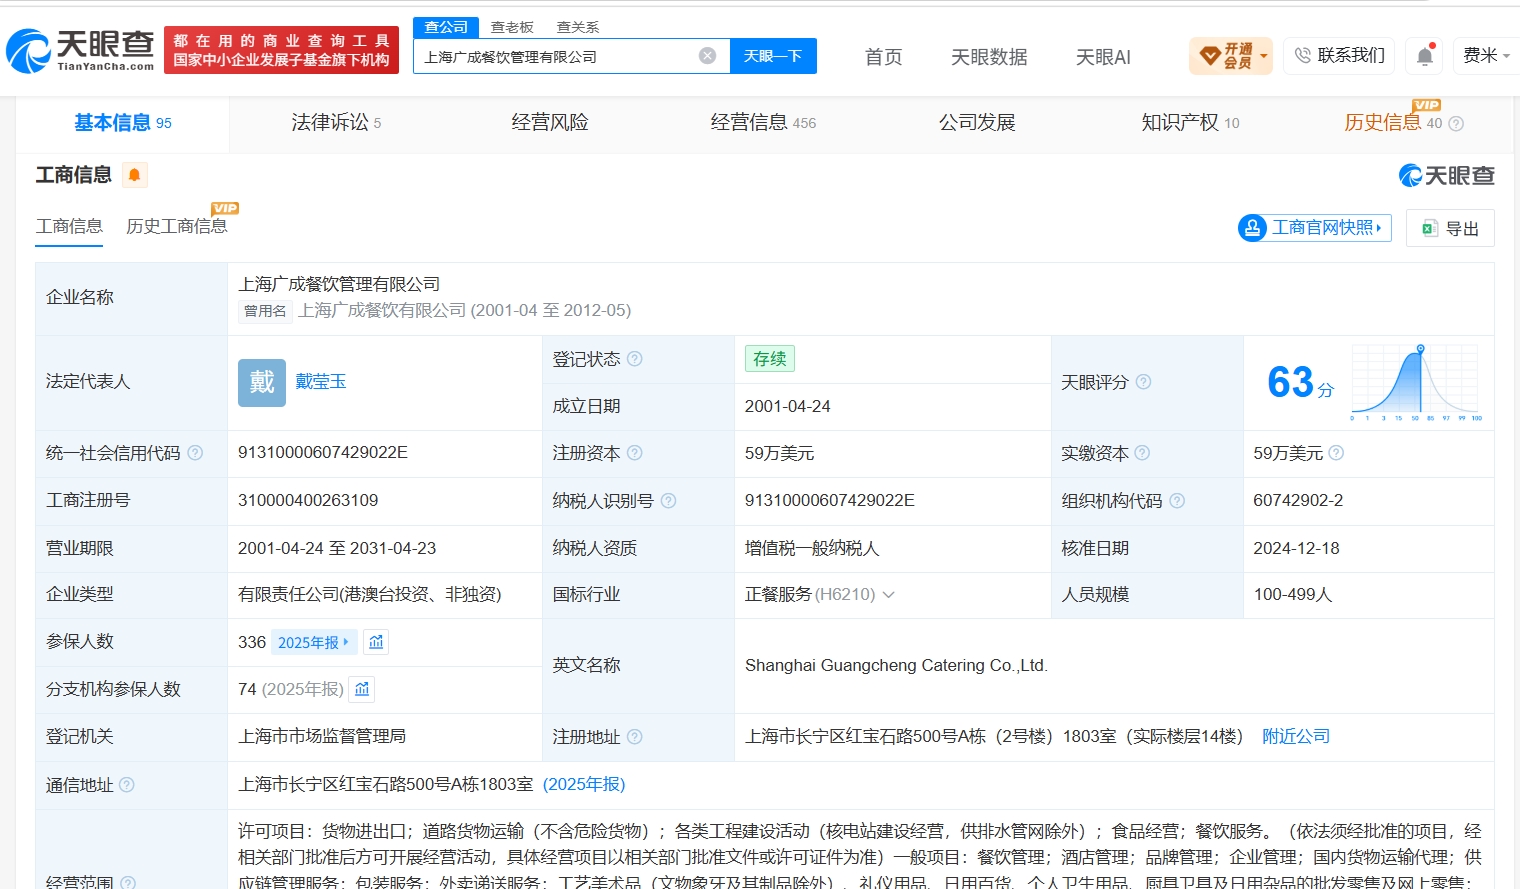Select the 工商信息 sub-tab
The height and width of the screenshot is (889, 1520).
pos(69,226)
